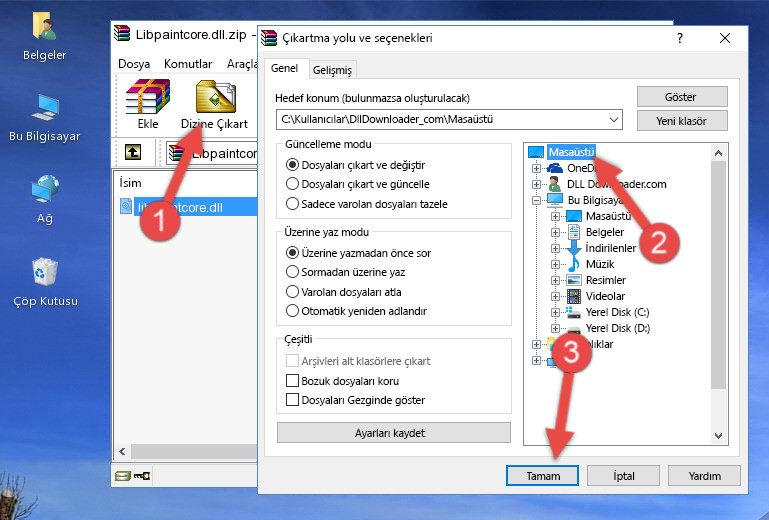Select 'Üzerine yazmadan önce sor' option
This screenshot has height=520, width=769.
(x=292, y=253)
